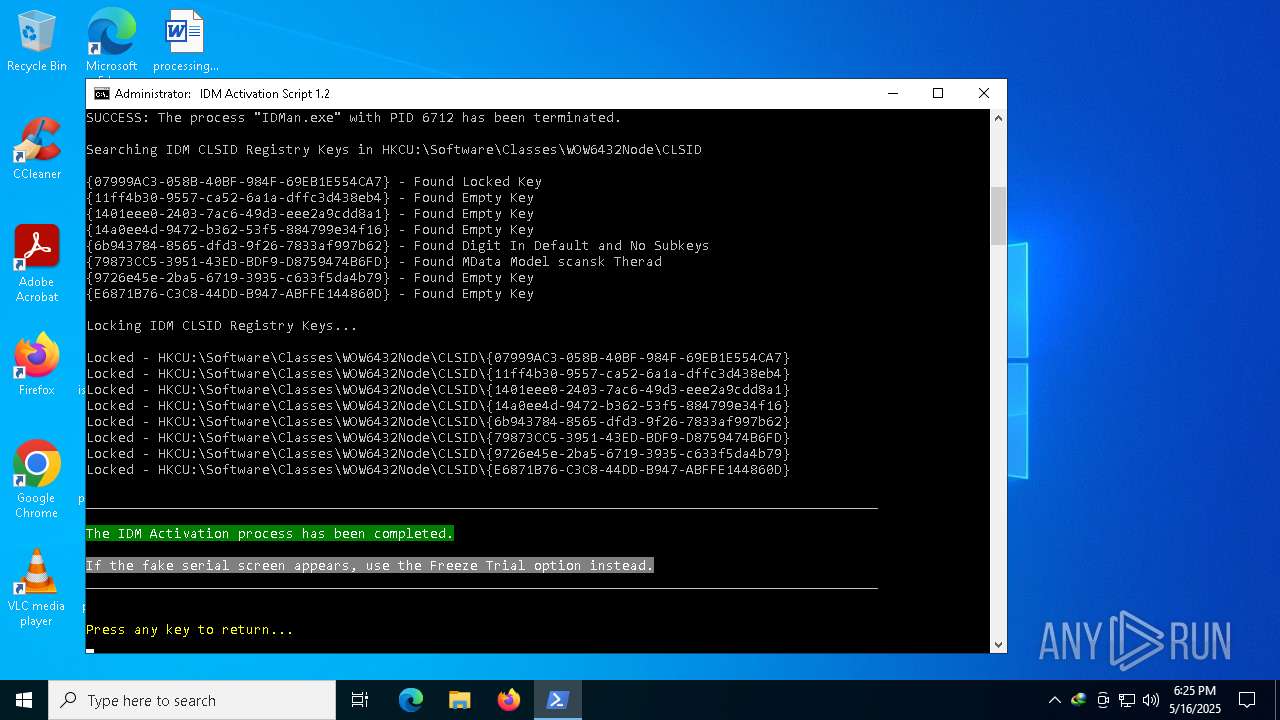Open the Windows Start menu
The image size is (1280, 720).
pos(24,700)
